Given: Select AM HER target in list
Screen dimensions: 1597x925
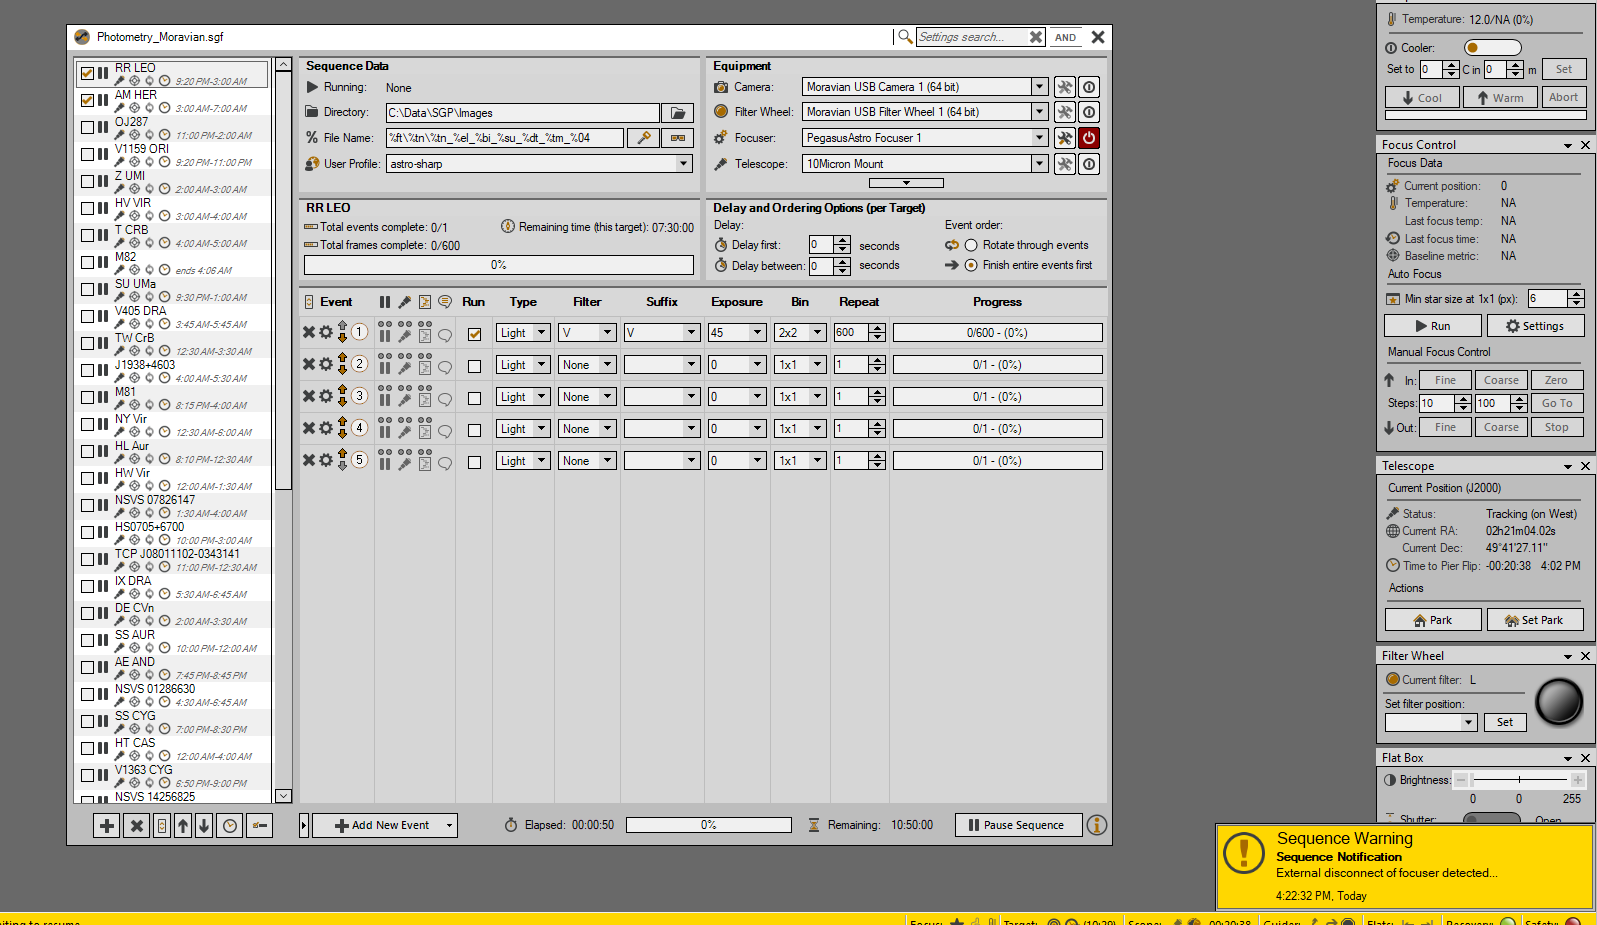Looking at the screenshot, I should point(136,95).
